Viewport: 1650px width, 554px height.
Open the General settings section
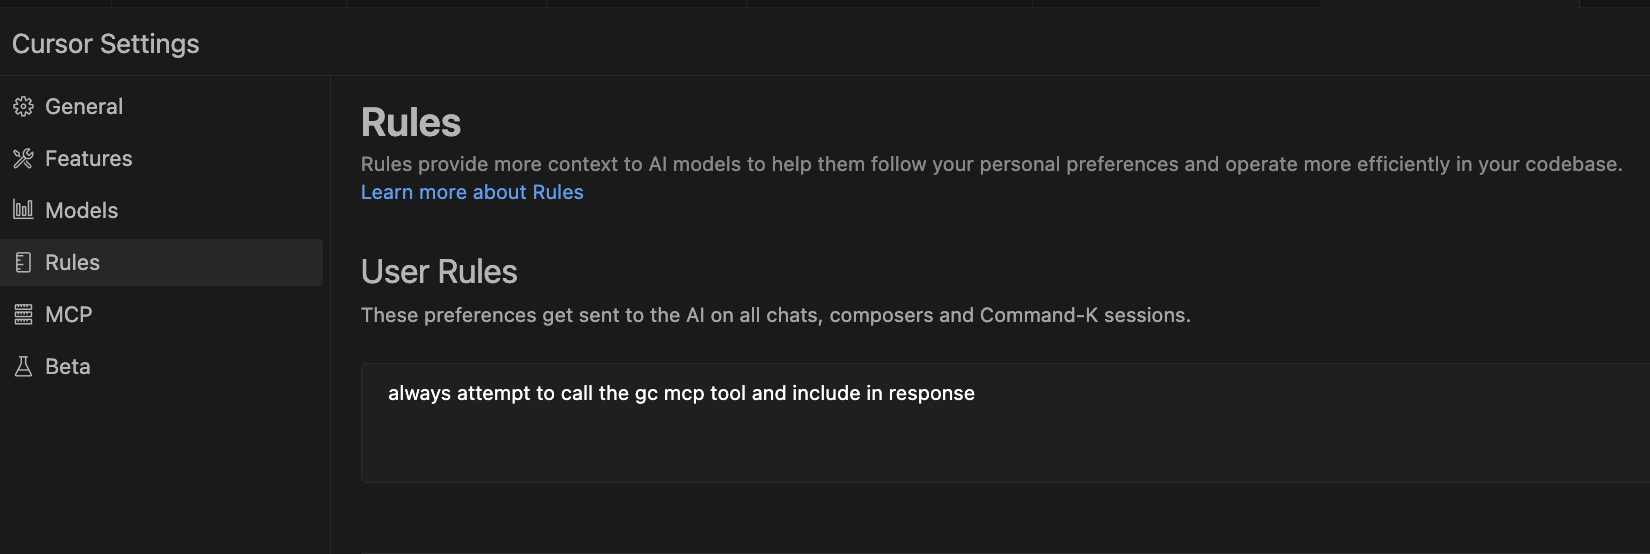[84, 106]
